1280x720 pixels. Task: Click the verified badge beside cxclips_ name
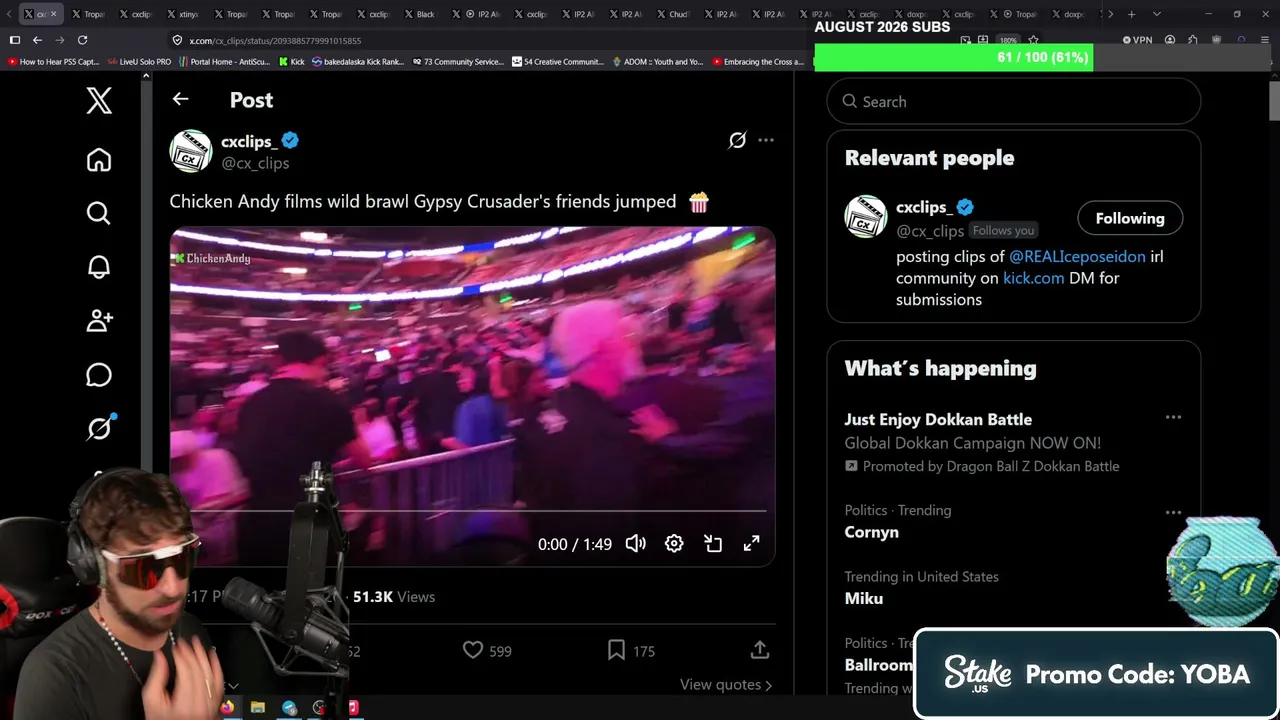tap(290, 141)
